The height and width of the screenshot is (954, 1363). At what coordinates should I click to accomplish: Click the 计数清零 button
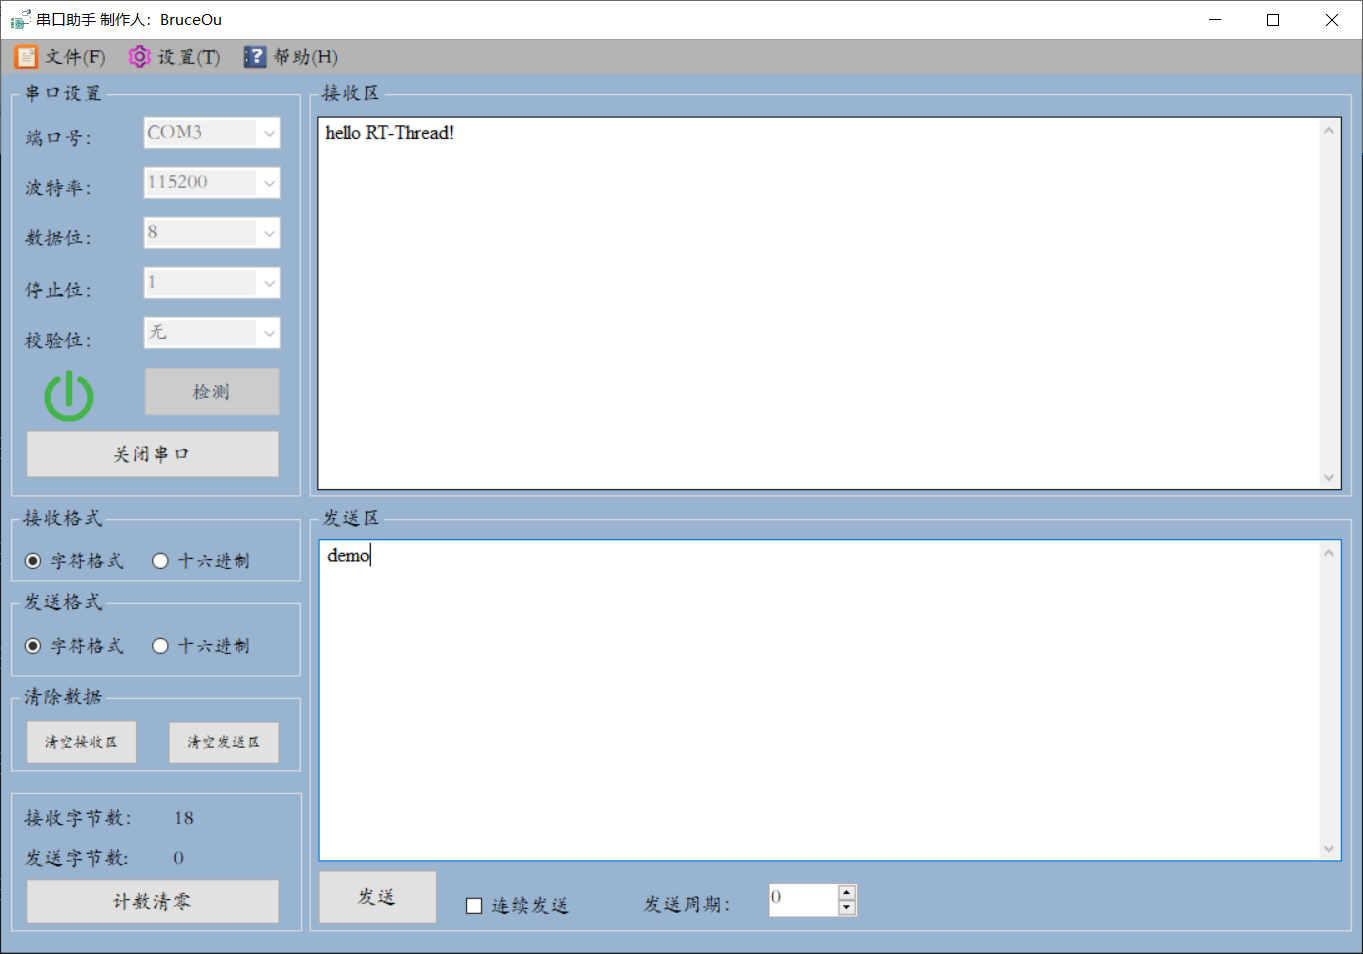coord(152,901)
